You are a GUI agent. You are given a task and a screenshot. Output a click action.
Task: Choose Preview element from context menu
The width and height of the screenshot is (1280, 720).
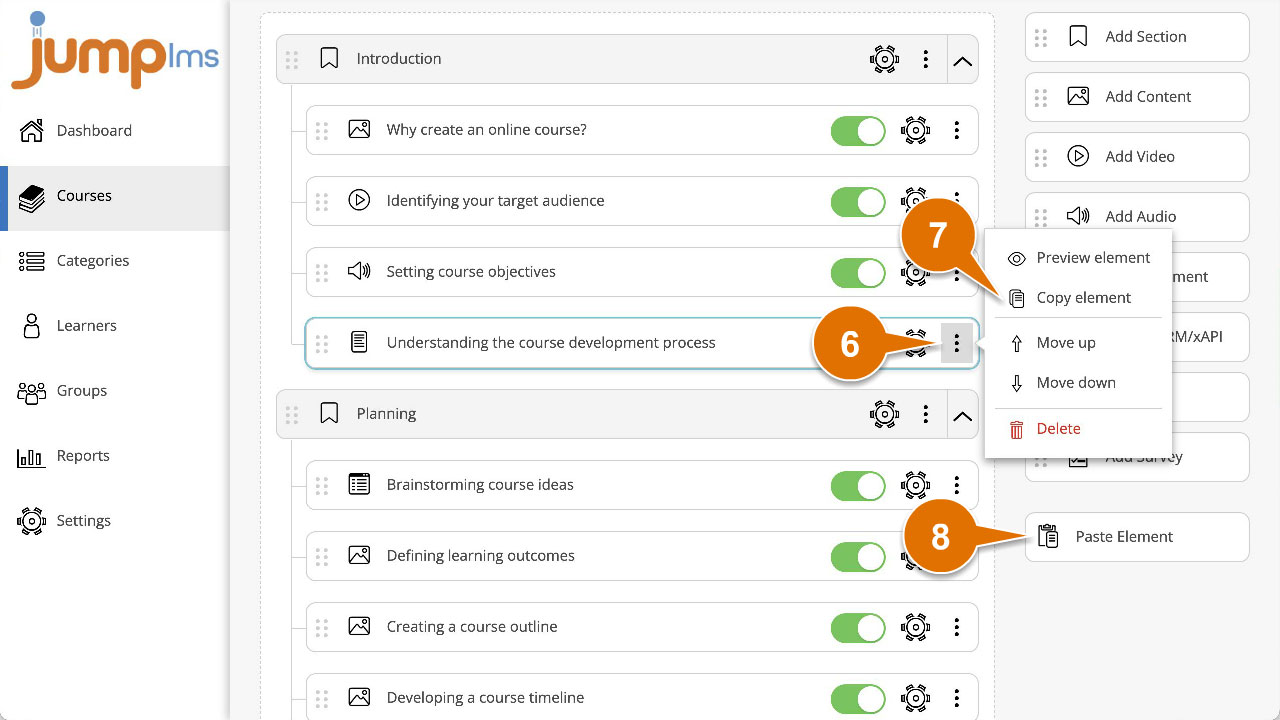(1078, 258)
